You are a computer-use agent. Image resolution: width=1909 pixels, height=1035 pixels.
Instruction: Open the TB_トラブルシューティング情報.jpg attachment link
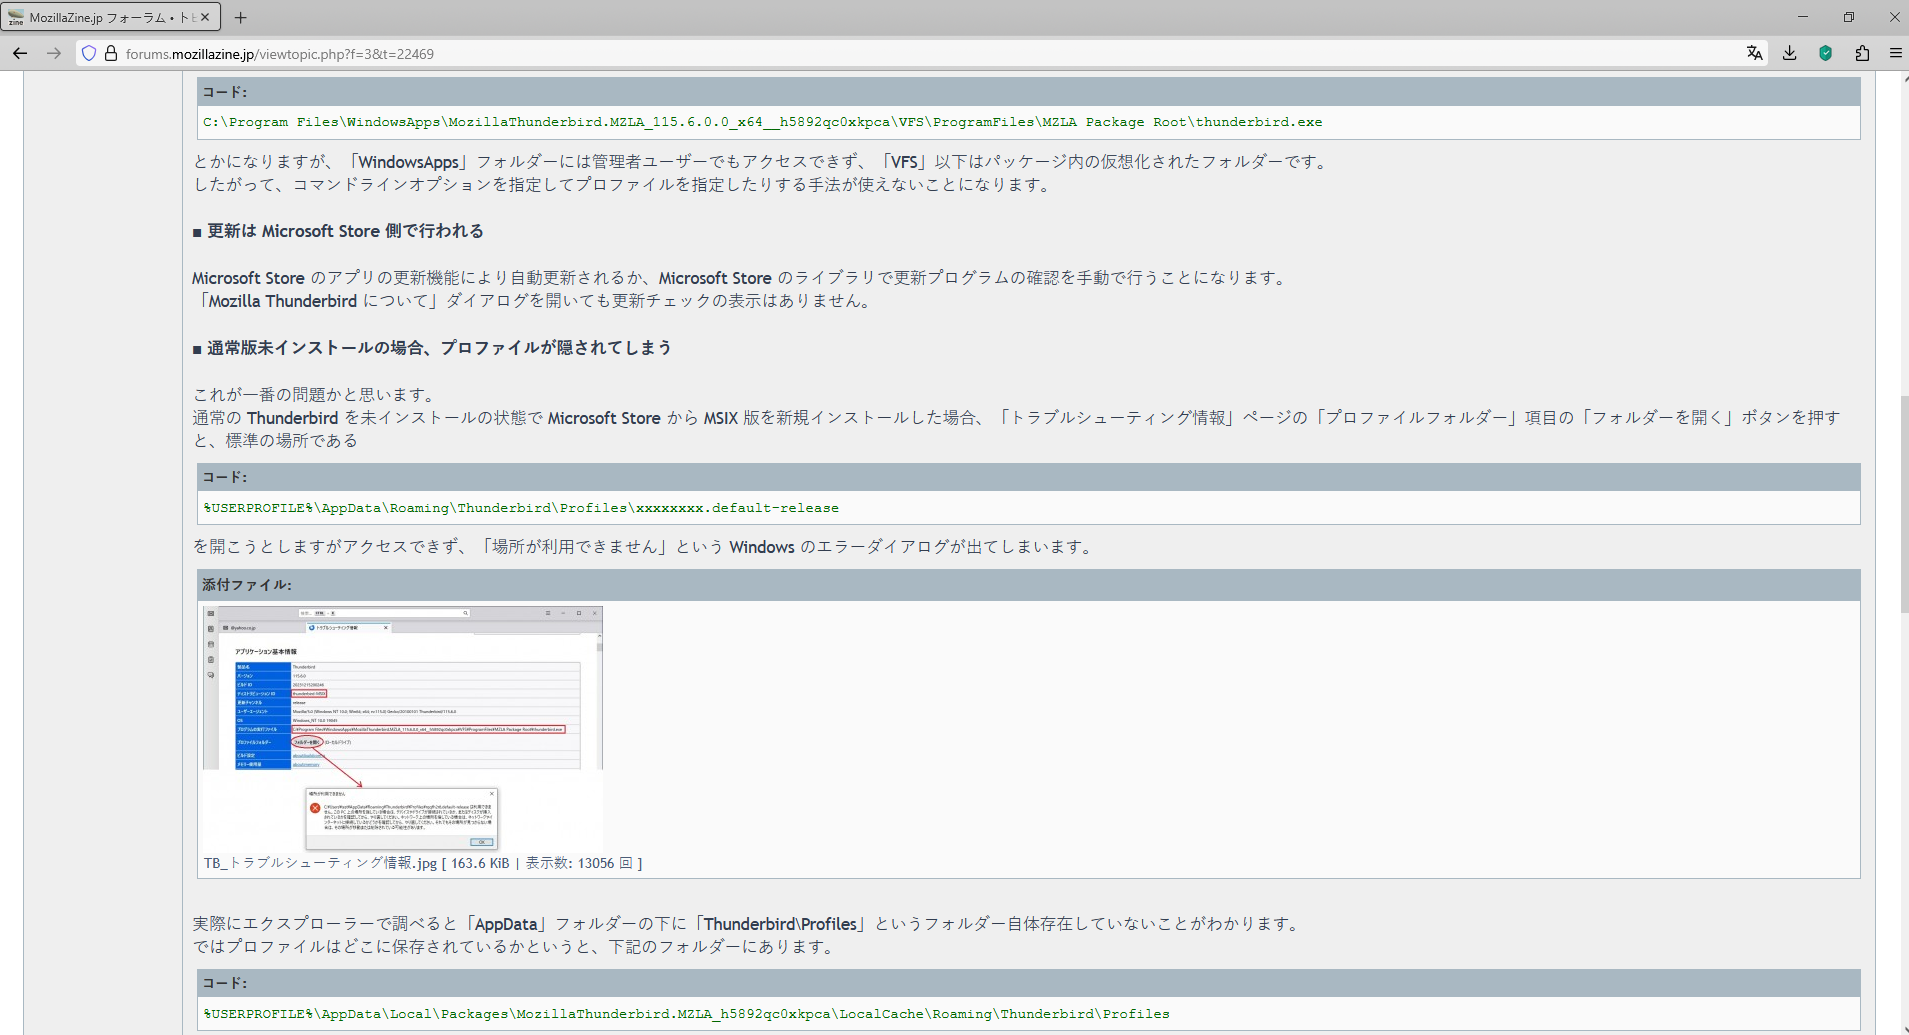coord(321,863)
